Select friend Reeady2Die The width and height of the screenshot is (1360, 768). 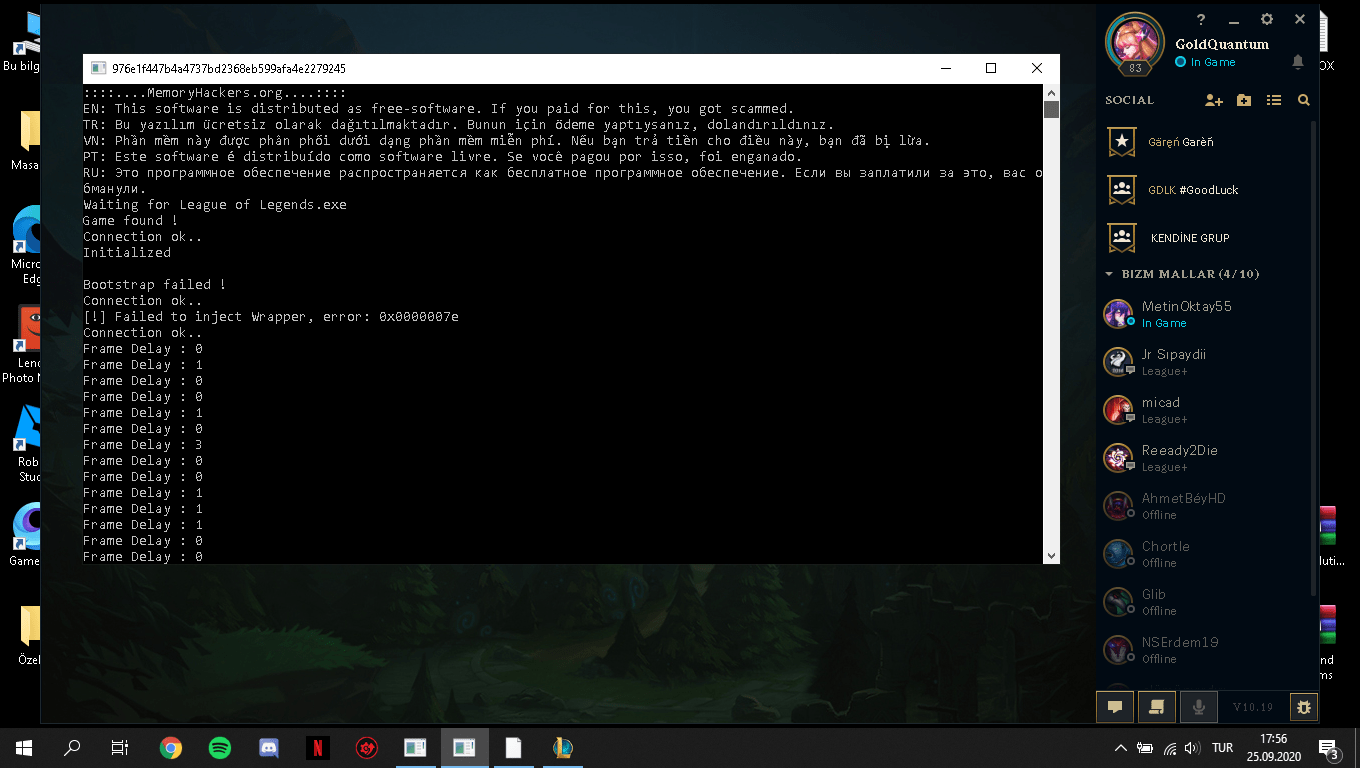click(1204, 458)
